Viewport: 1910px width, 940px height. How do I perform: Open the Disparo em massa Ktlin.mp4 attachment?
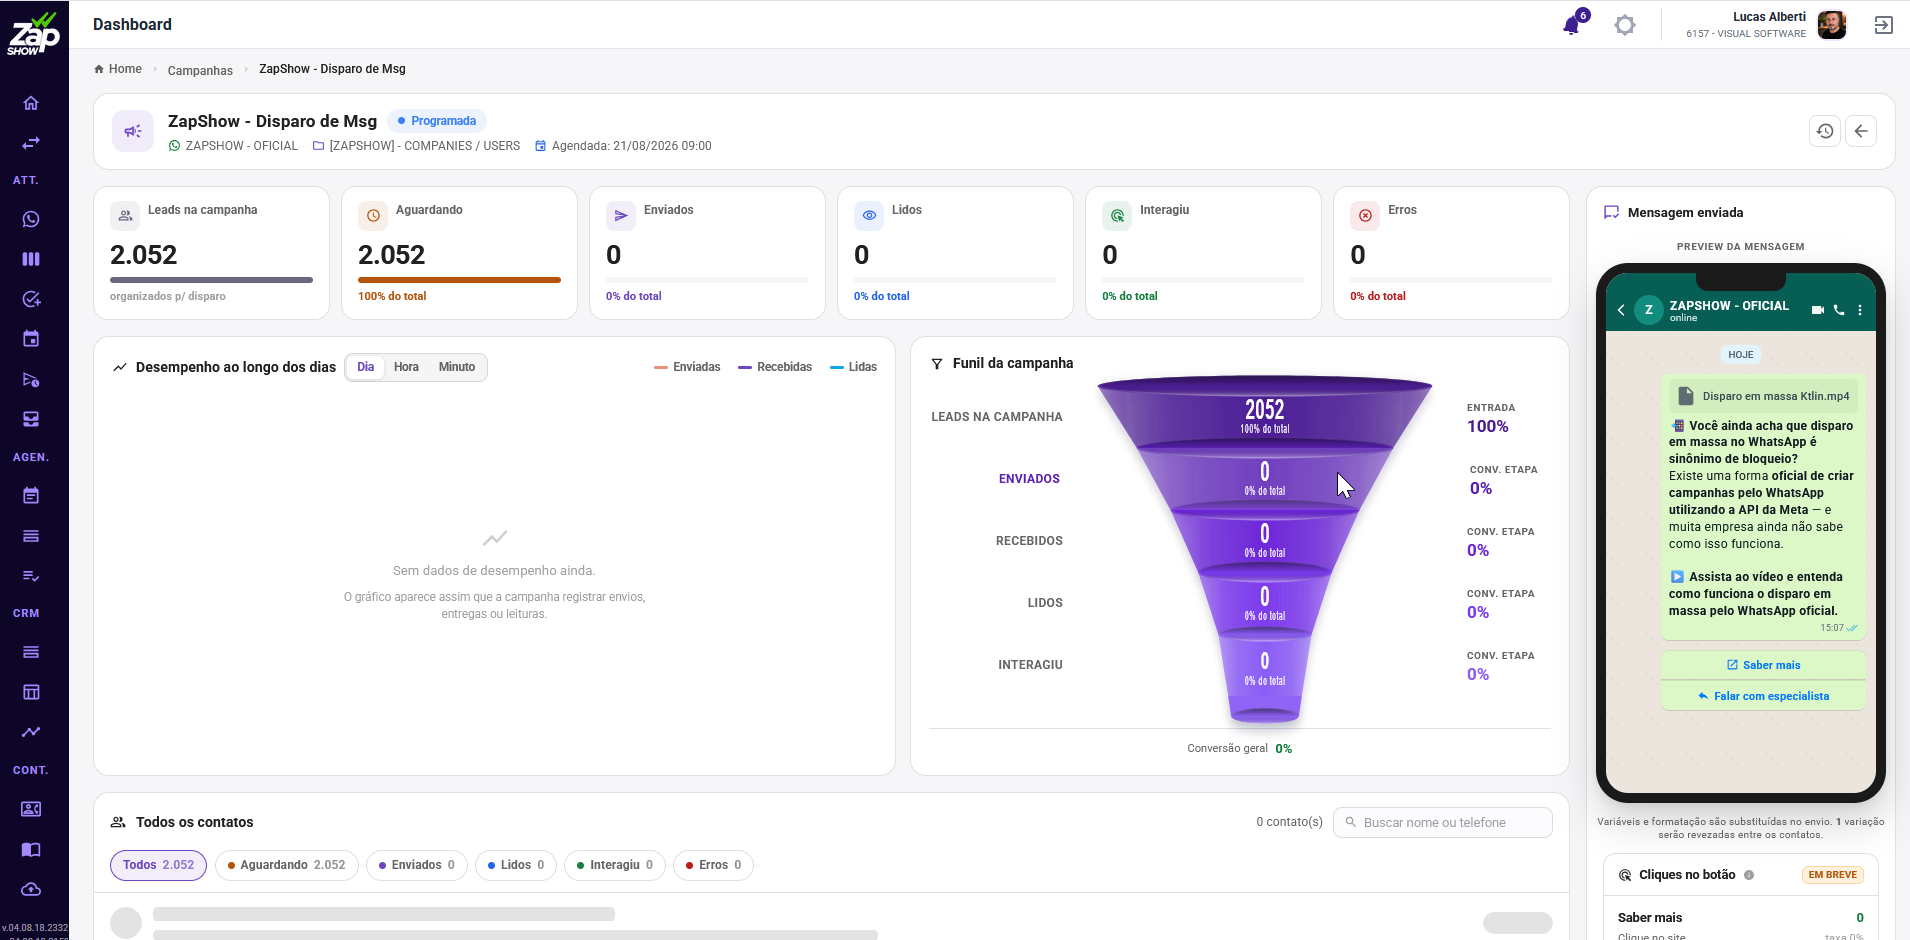click(1765, 396)
